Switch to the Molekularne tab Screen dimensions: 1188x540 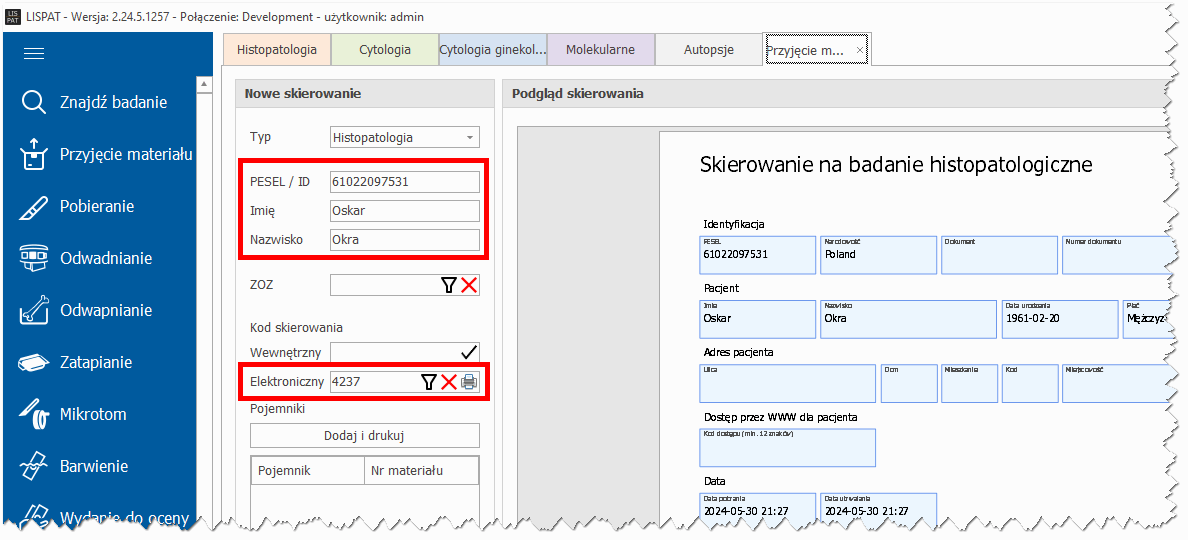[x=600, y=50]
